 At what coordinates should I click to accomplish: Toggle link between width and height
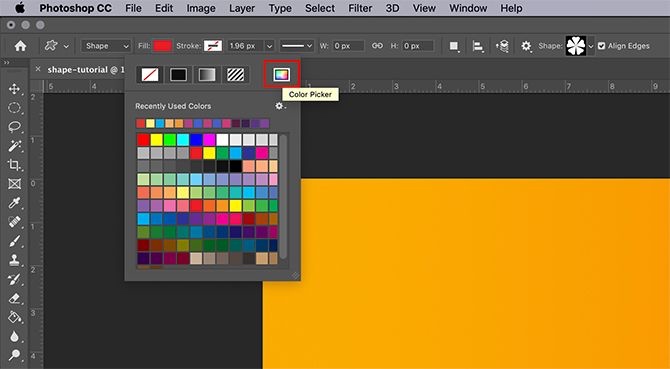[377, 46]
